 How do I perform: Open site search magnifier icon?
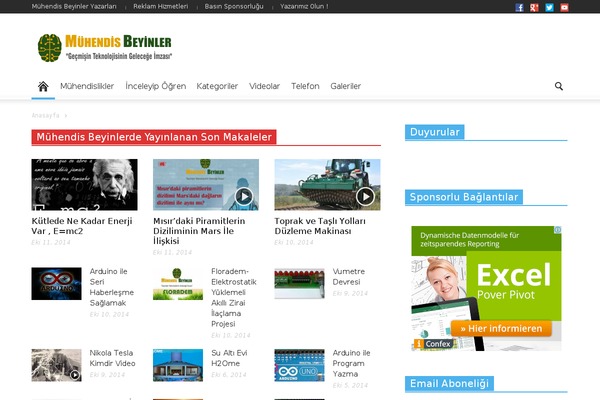tap(559, 86)
